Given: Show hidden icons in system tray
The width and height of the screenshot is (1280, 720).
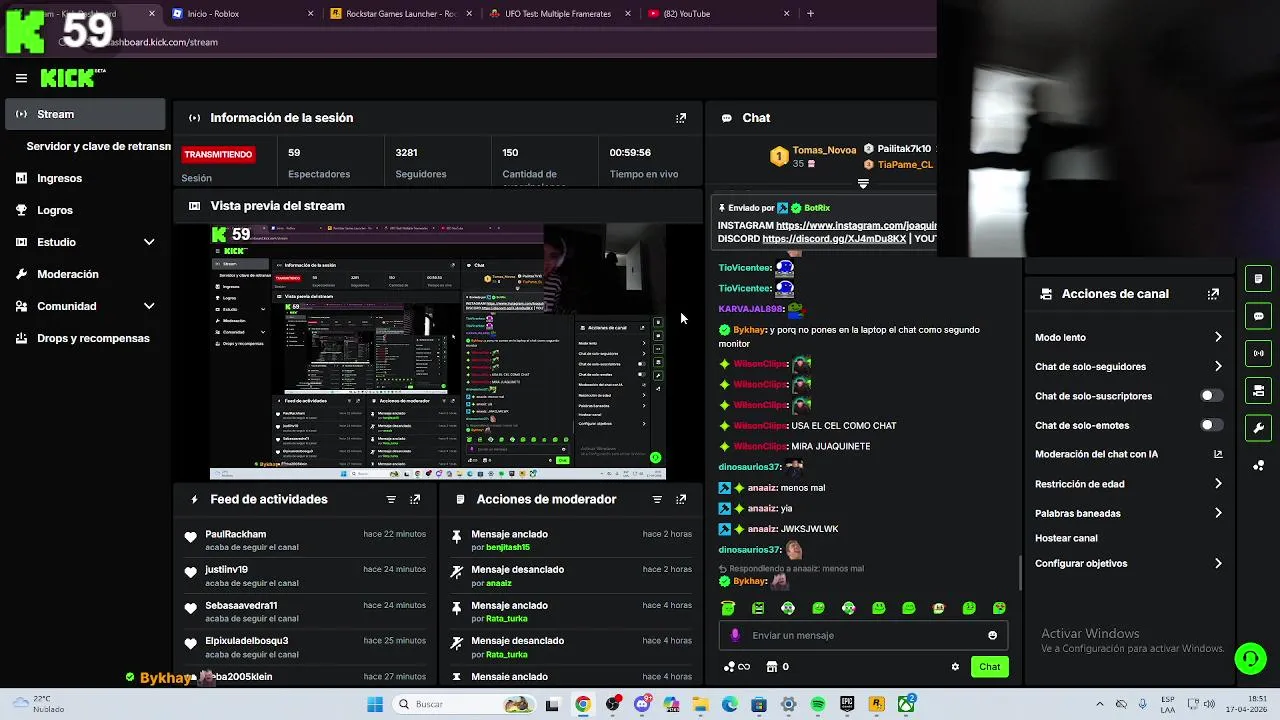Looking at the screenshot, I should 1100,705.
